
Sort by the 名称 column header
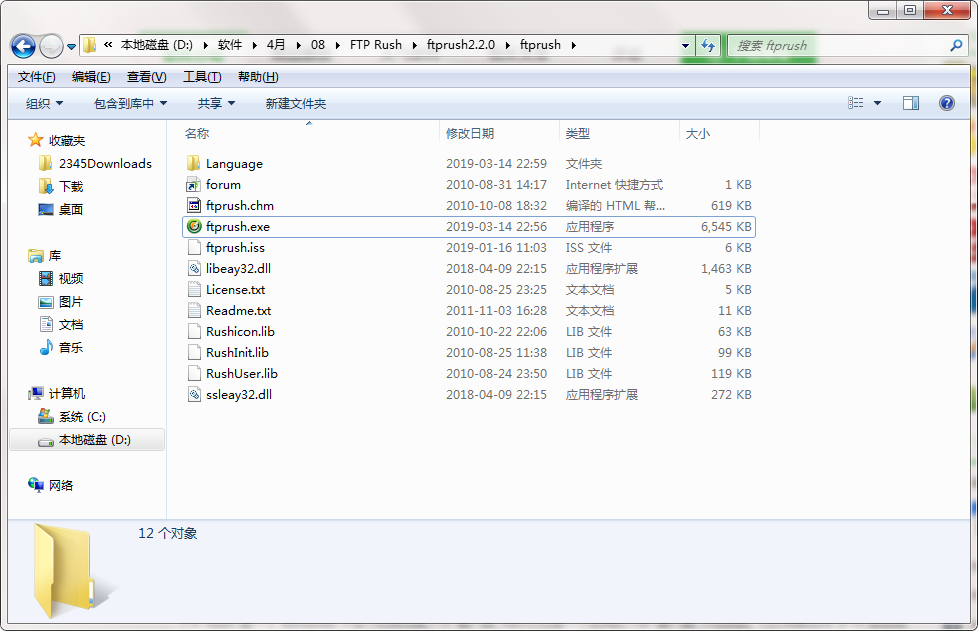tap(197, 133)
